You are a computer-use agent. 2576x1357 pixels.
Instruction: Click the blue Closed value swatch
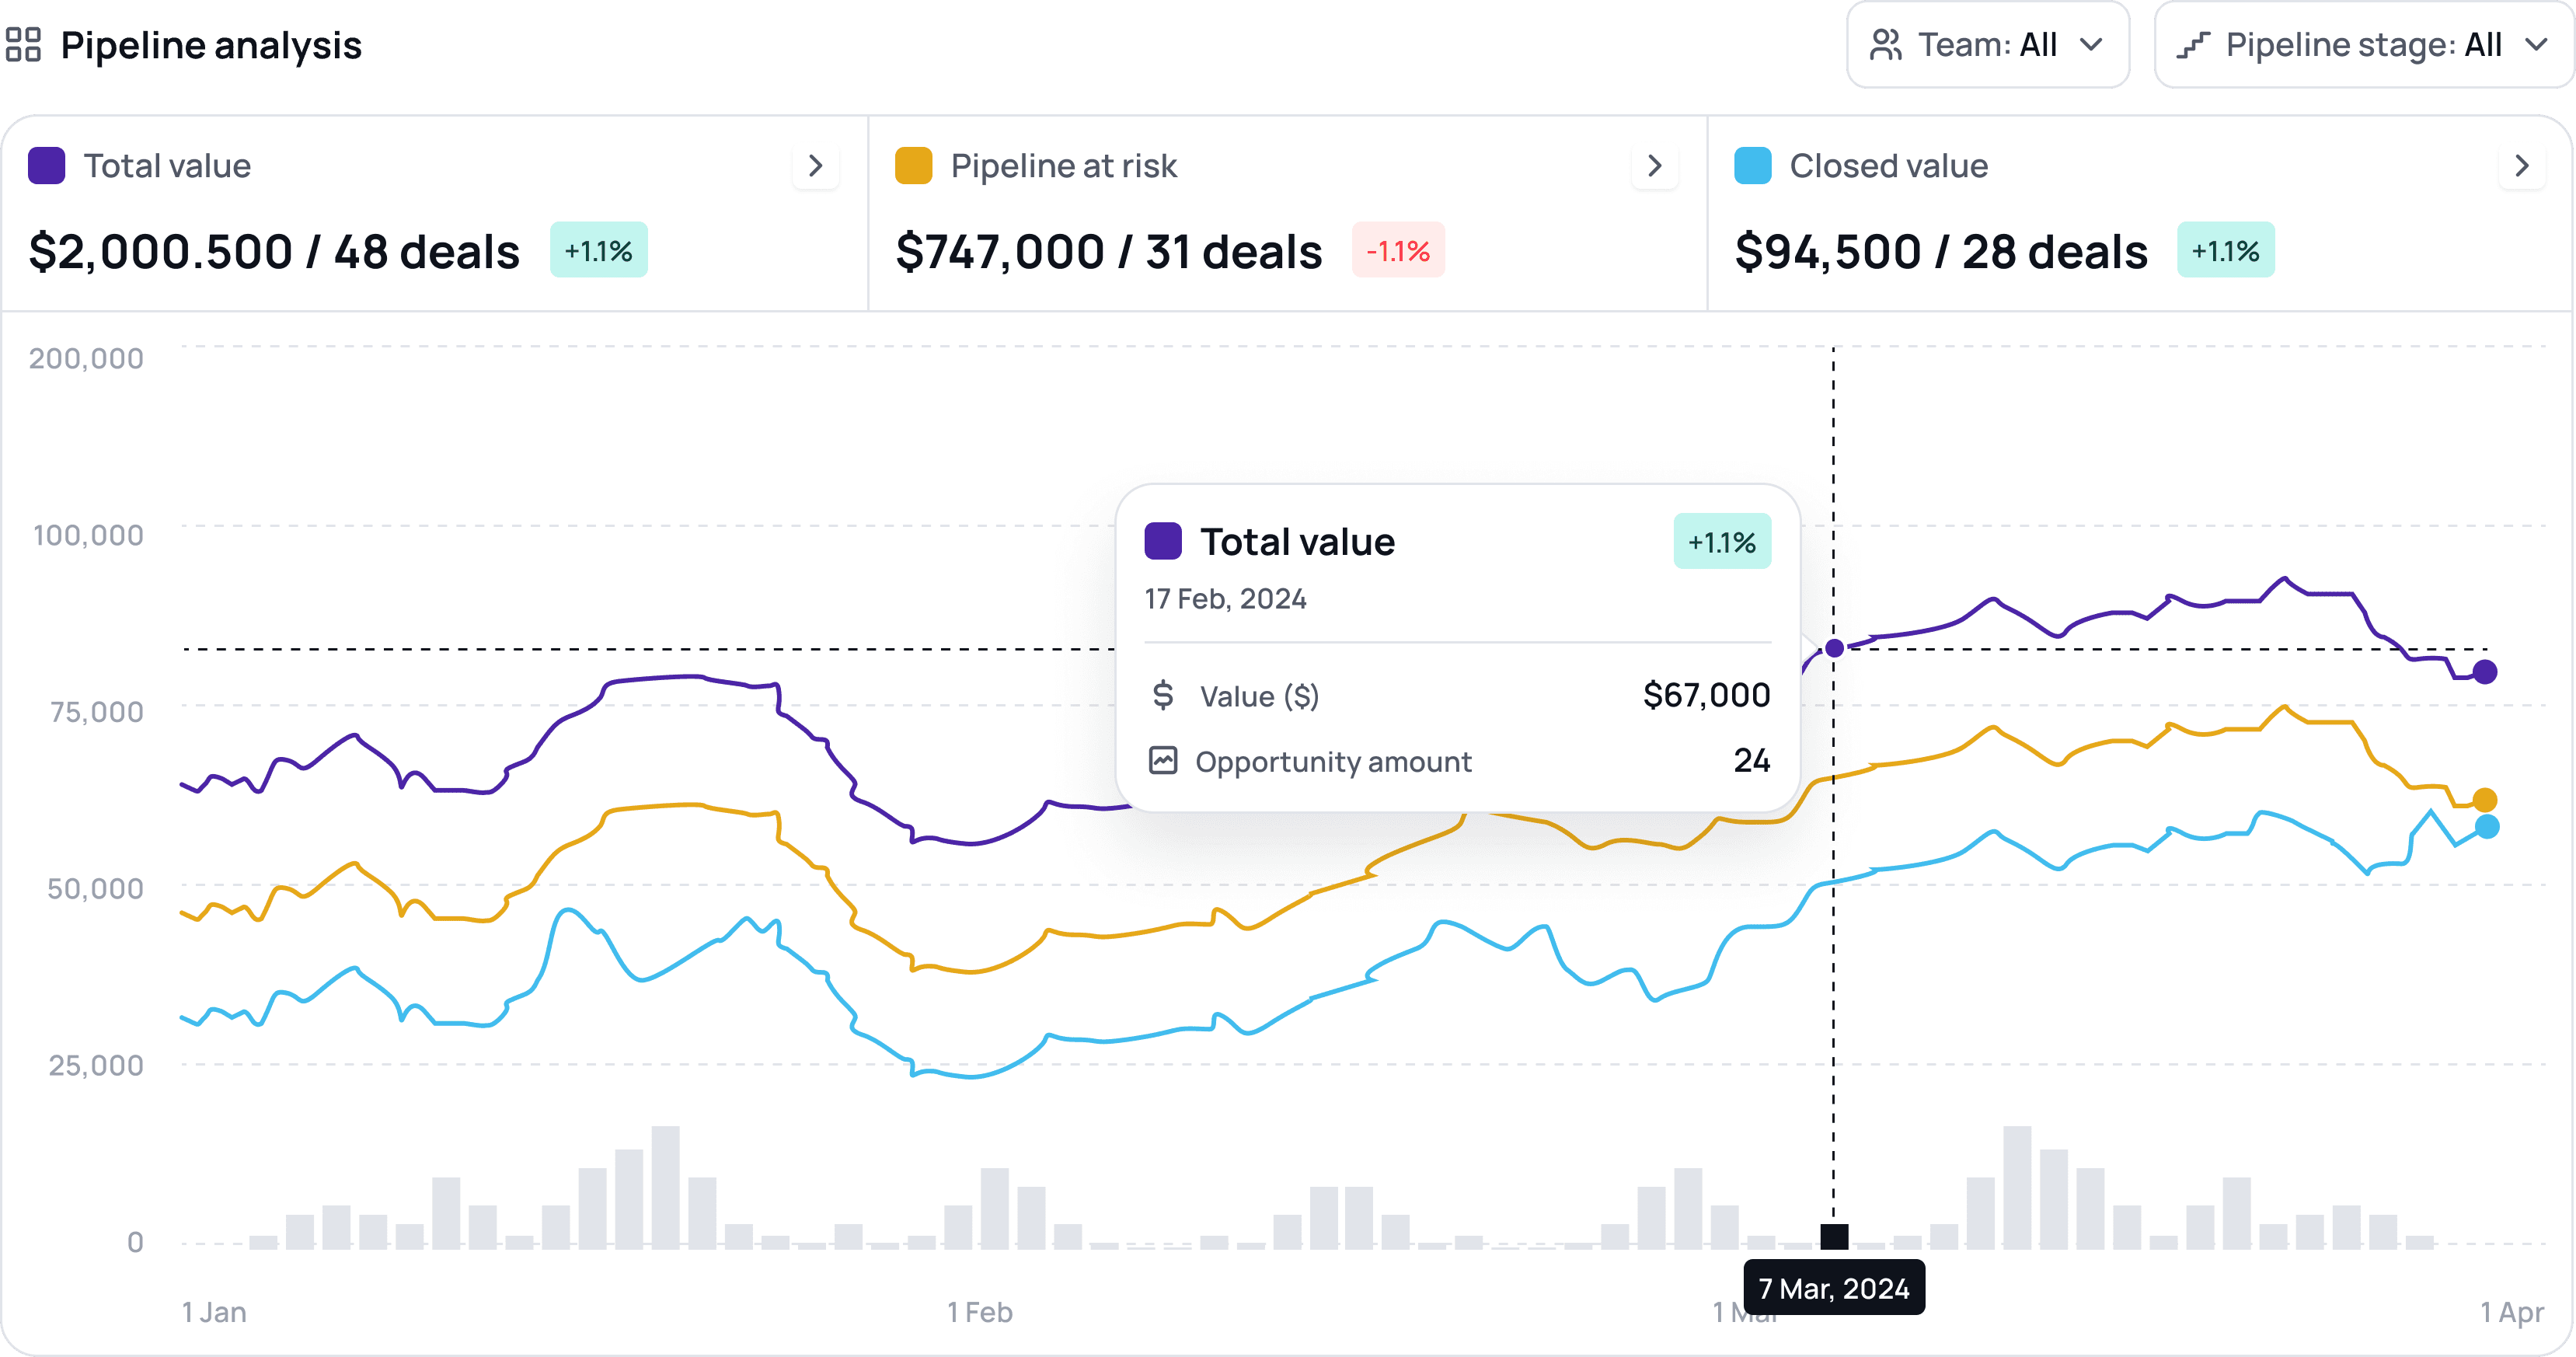[x=1752, y=166]
